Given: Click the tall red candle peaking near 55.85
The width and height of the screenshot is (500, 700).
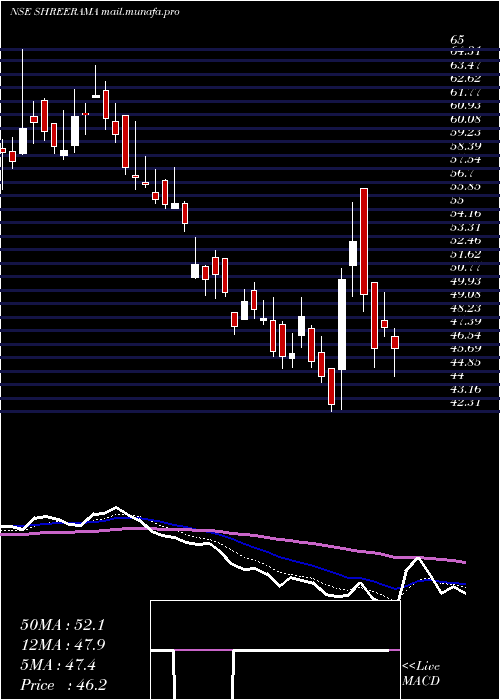Looking at the screenshot, I should (x=364, y=242).
